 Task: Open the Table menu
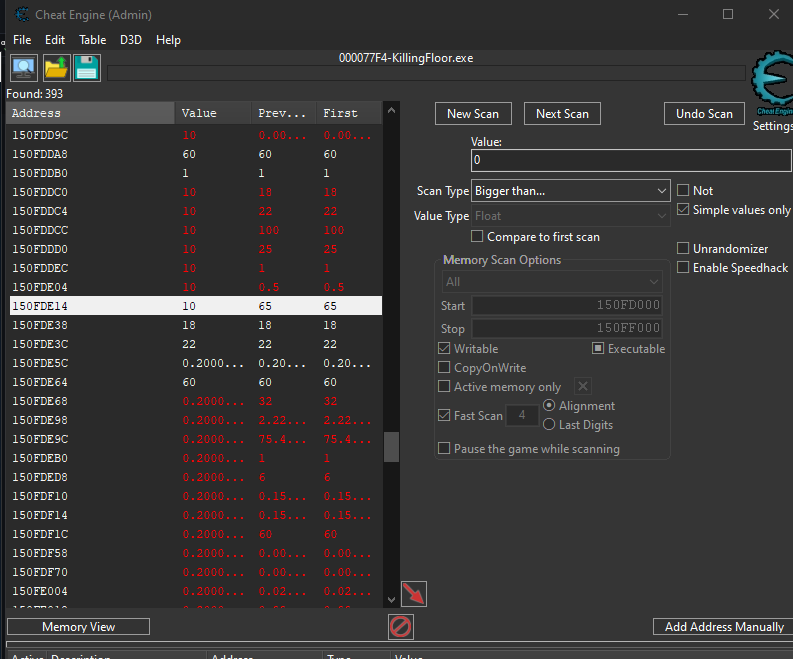pos(93,40)
